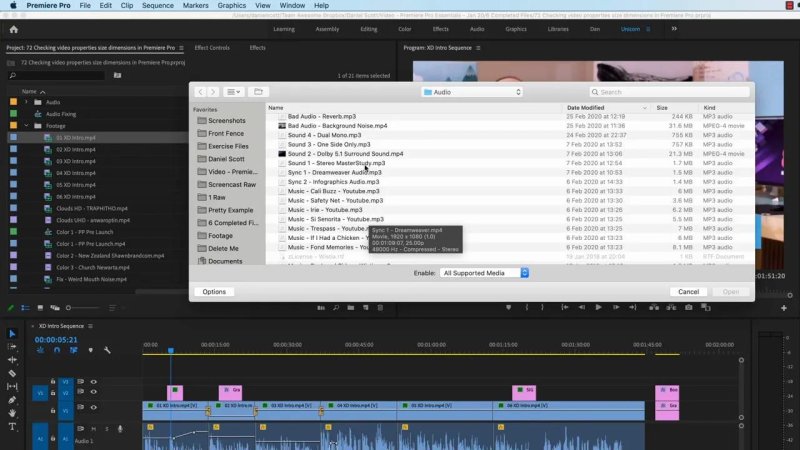This screenshot has width=800, height=450.
Task: Click the Cancel button in file dialog
Action: [688, 292]
